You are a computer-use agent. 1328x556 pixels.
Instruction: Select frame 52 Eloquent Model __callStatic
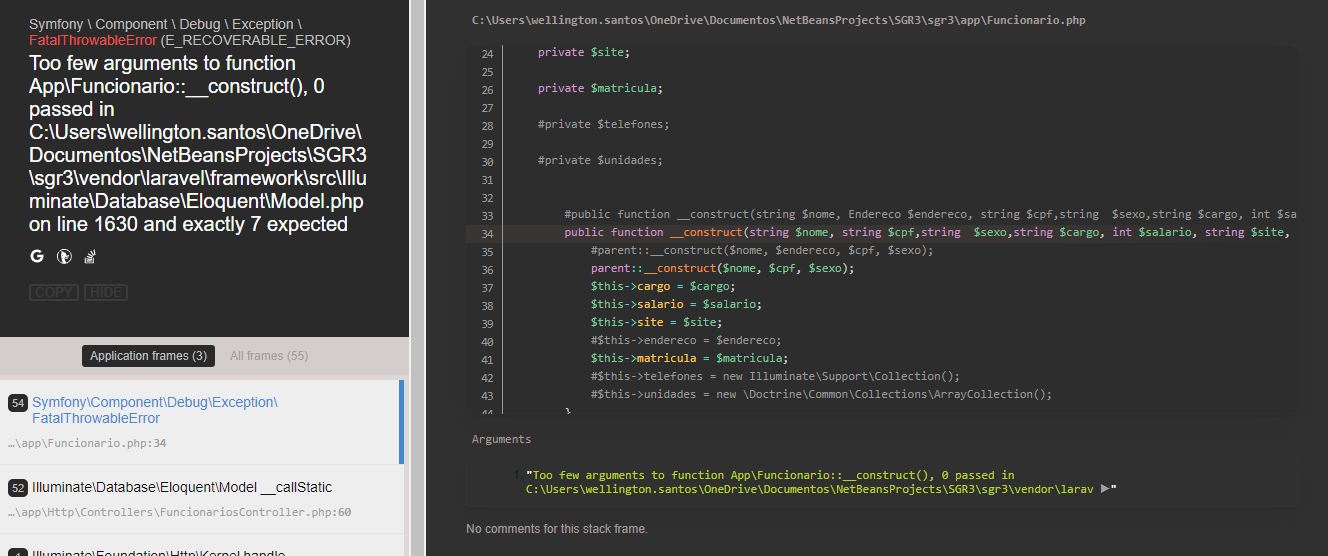200,499
